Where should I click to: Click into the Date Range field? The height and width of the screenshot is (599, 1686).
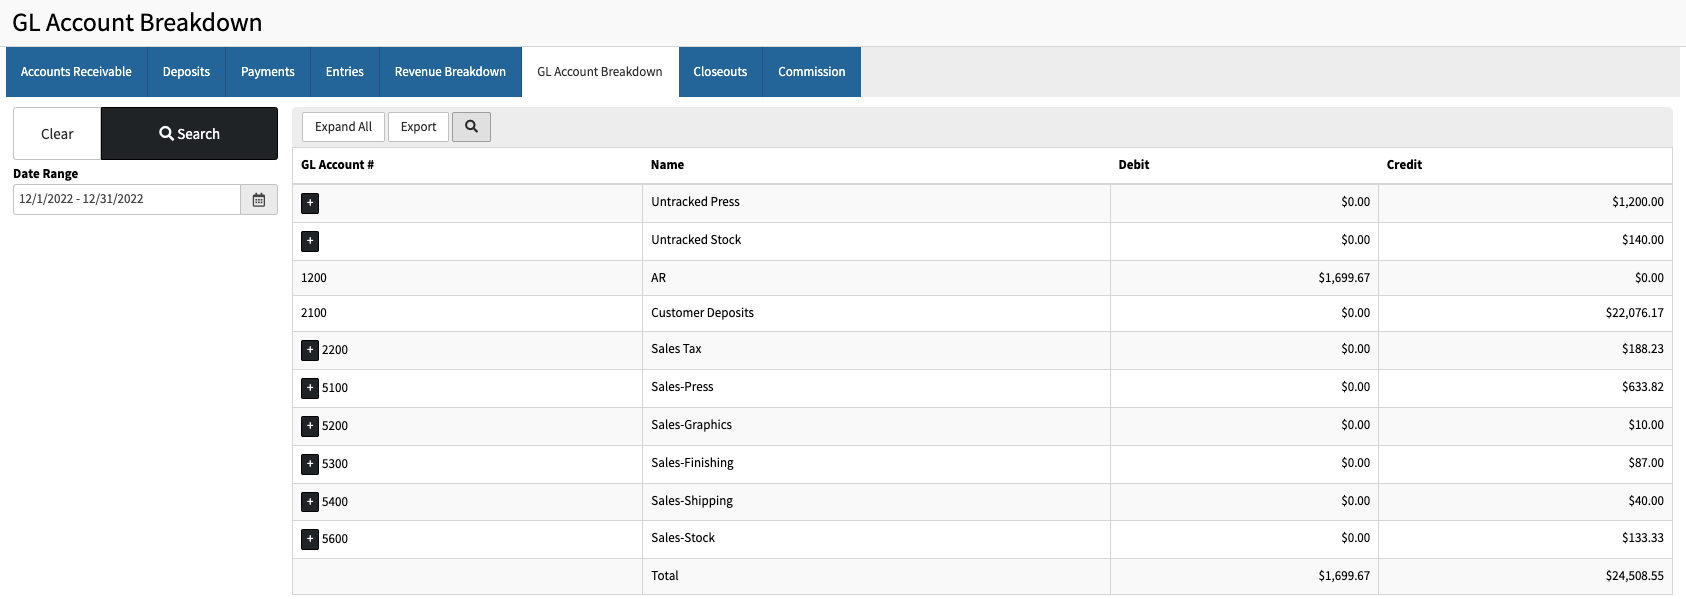(127, 199)
